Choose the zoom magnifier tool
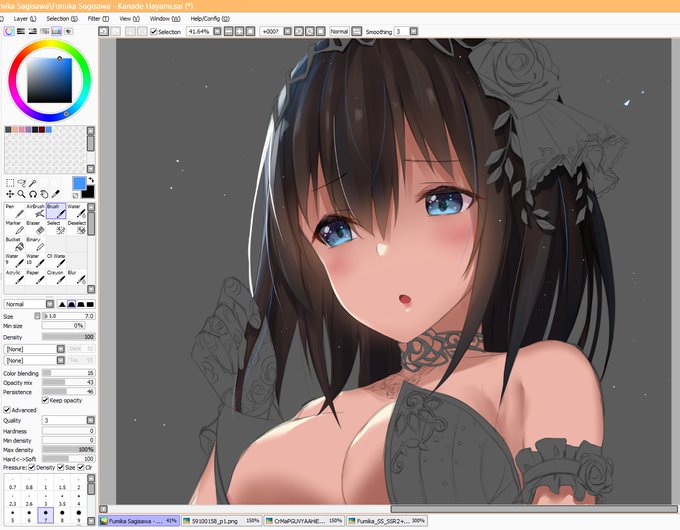Image resolution: width=680 pixels, height=530 pixels. 21,194
